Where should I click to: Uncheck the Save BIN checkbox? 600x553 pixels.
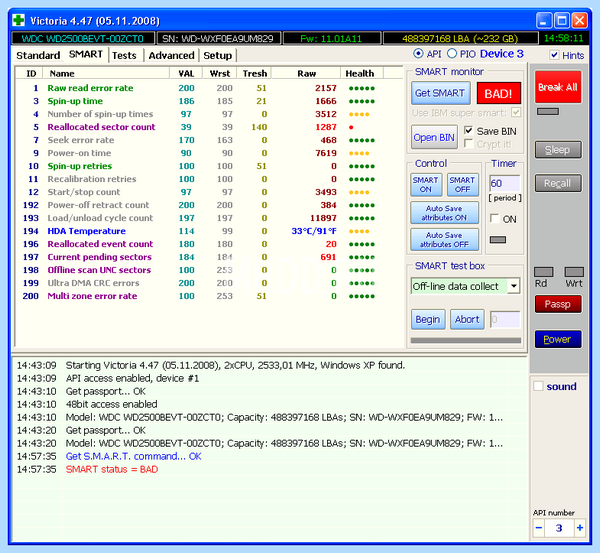(468, 131)
